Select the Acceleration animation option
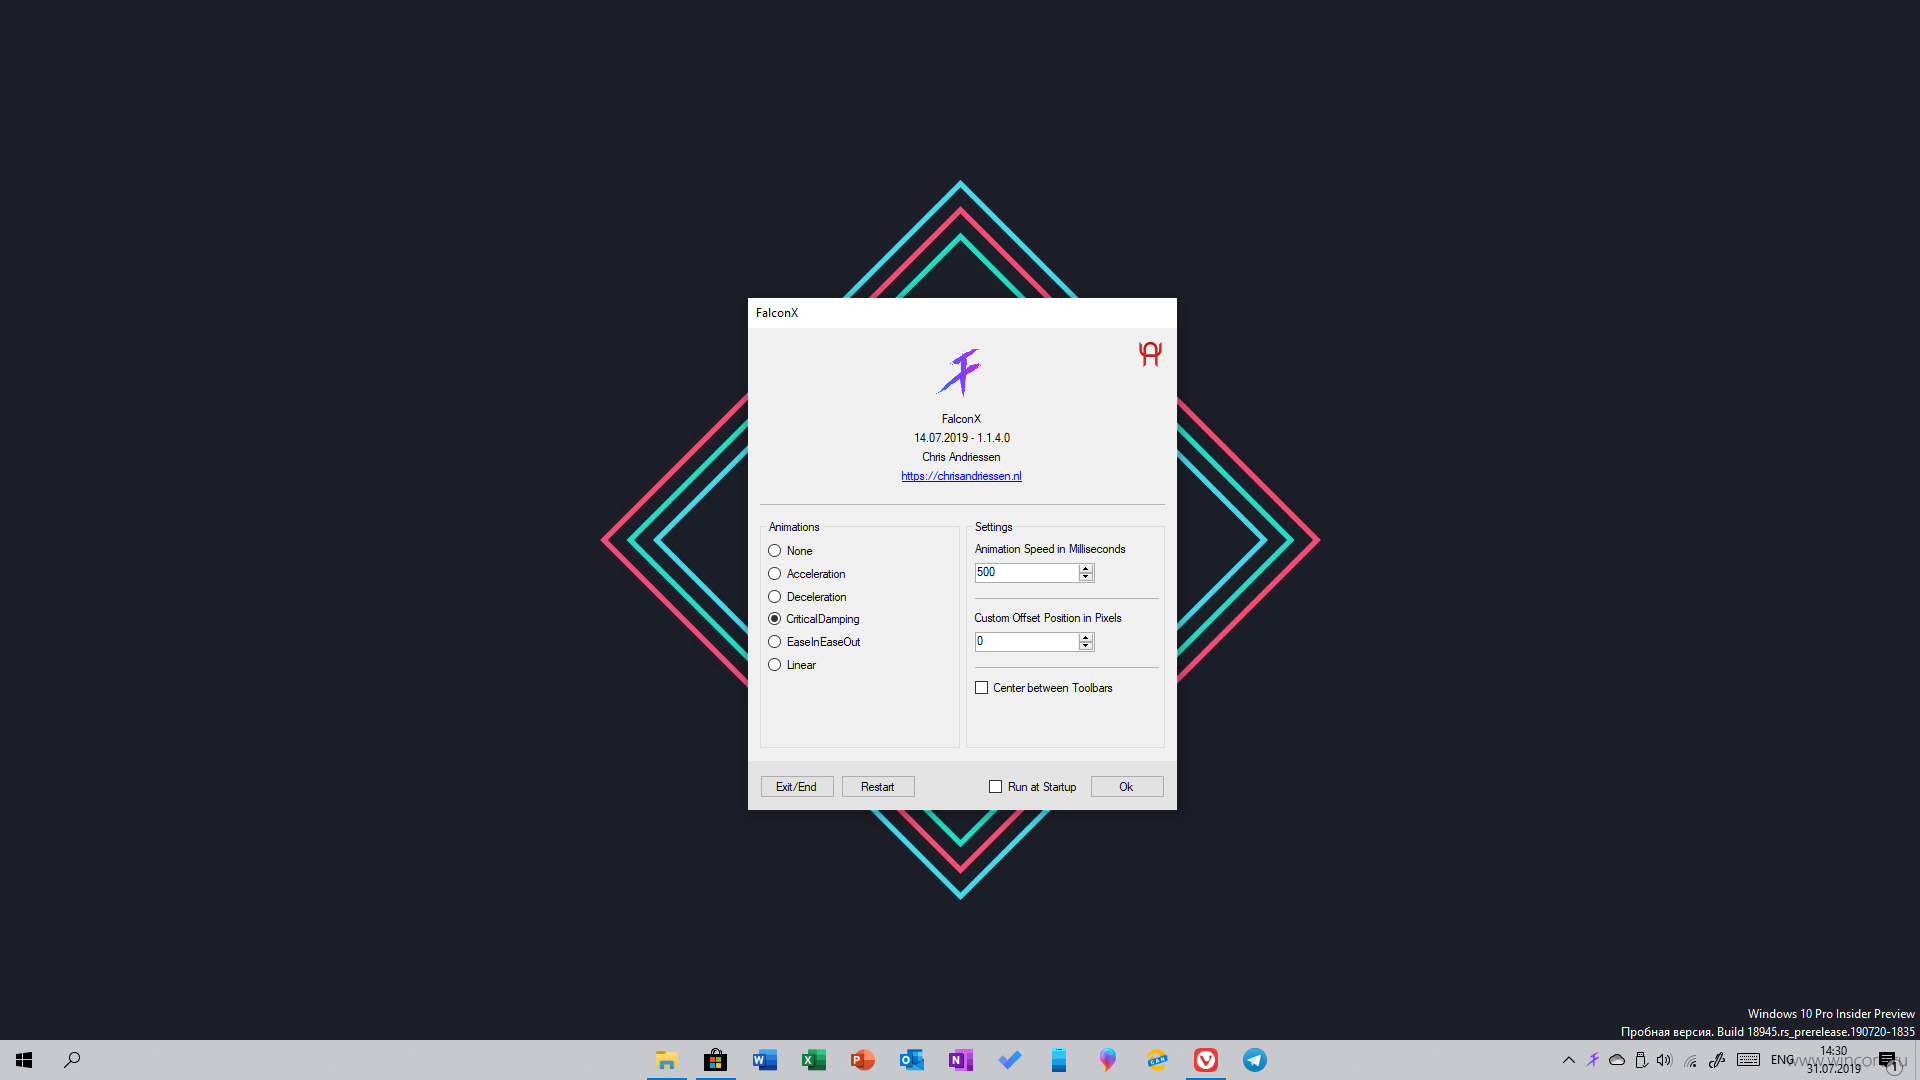Image resolution: width=1920 pixels, height=1080 pixels. [807, 574]
